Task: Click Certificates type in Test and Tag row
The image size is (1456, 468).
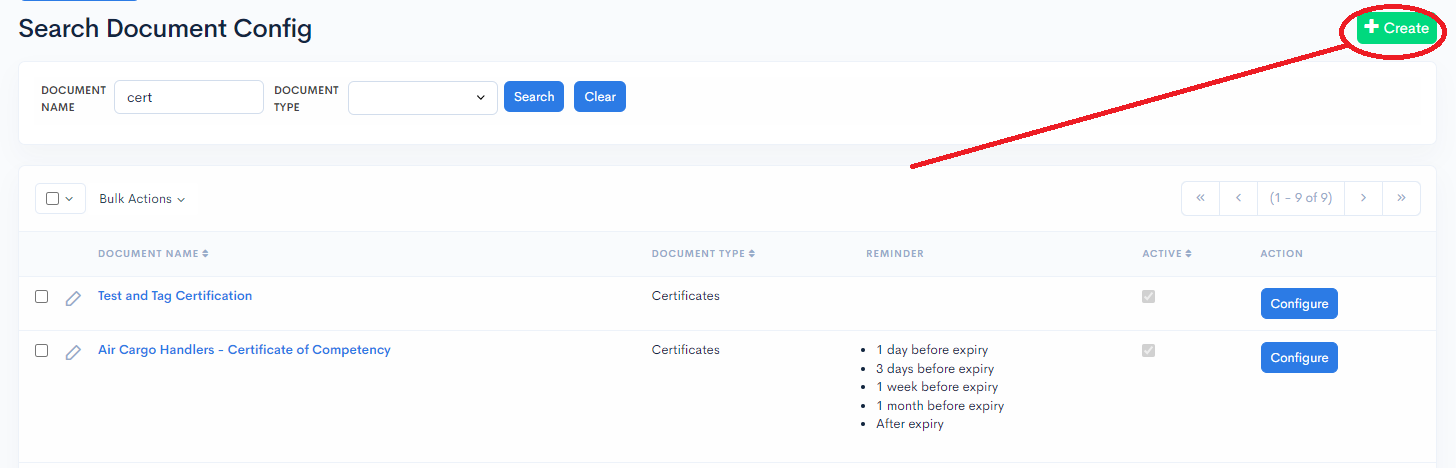Action: coord(686,296)
